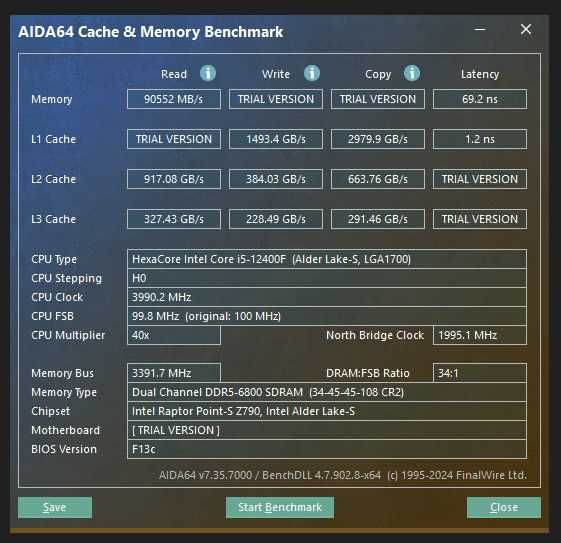This screenshot has height=543, width=561.
Task: Click the Read column header text
Action: 174,74
